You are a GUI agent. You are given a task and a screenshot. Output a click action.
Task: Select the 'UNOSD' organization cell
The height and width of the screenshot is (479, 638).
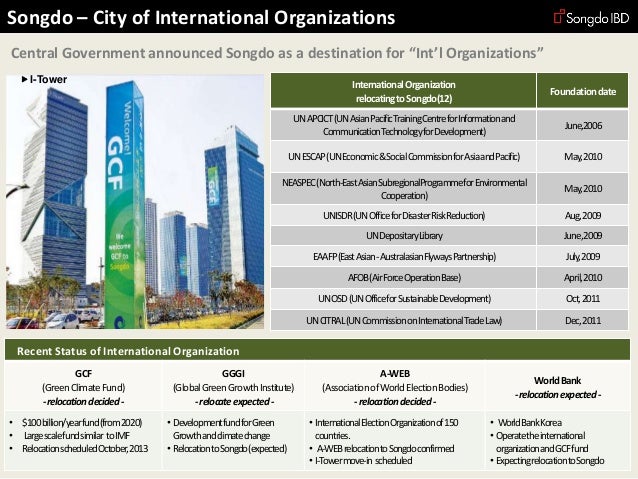click(404, 299)
